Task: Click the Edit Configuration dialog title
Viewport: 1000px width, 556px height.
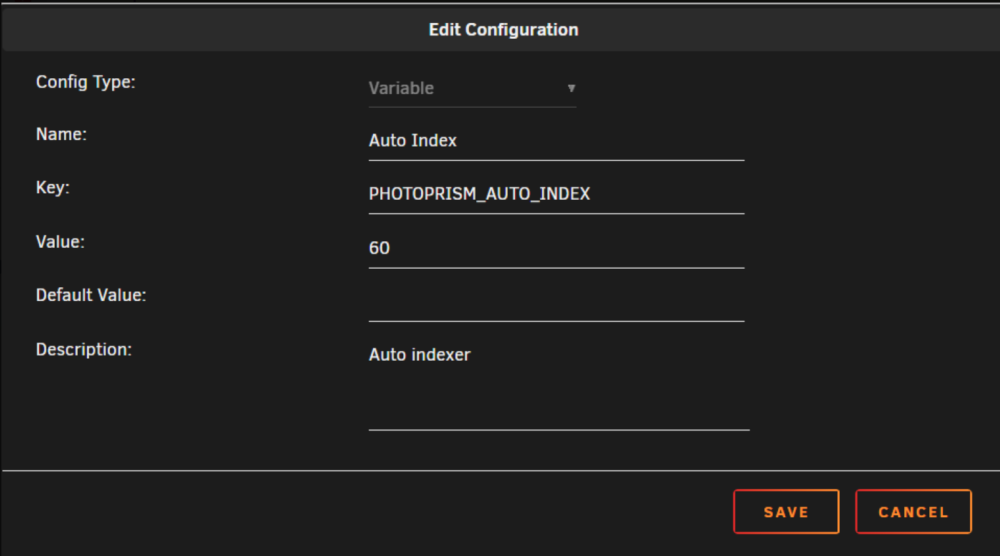Action: tap(503, 30)
